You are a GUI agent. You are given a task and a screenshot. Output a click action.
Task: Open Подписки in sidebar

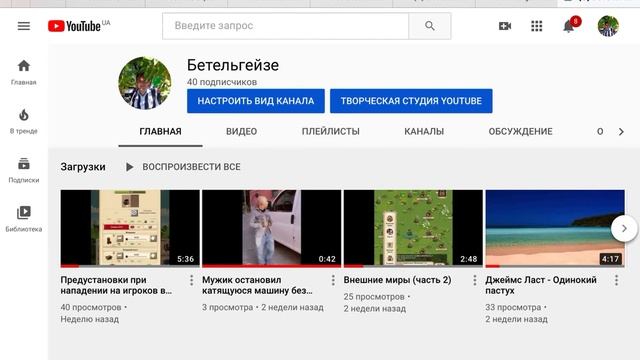24,170
